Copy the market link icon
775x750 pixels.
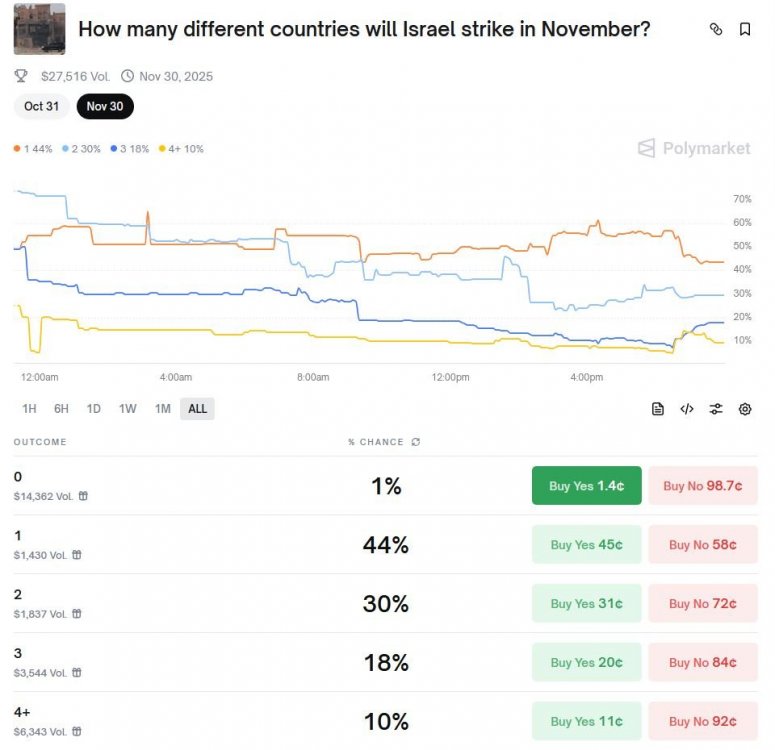716,29
